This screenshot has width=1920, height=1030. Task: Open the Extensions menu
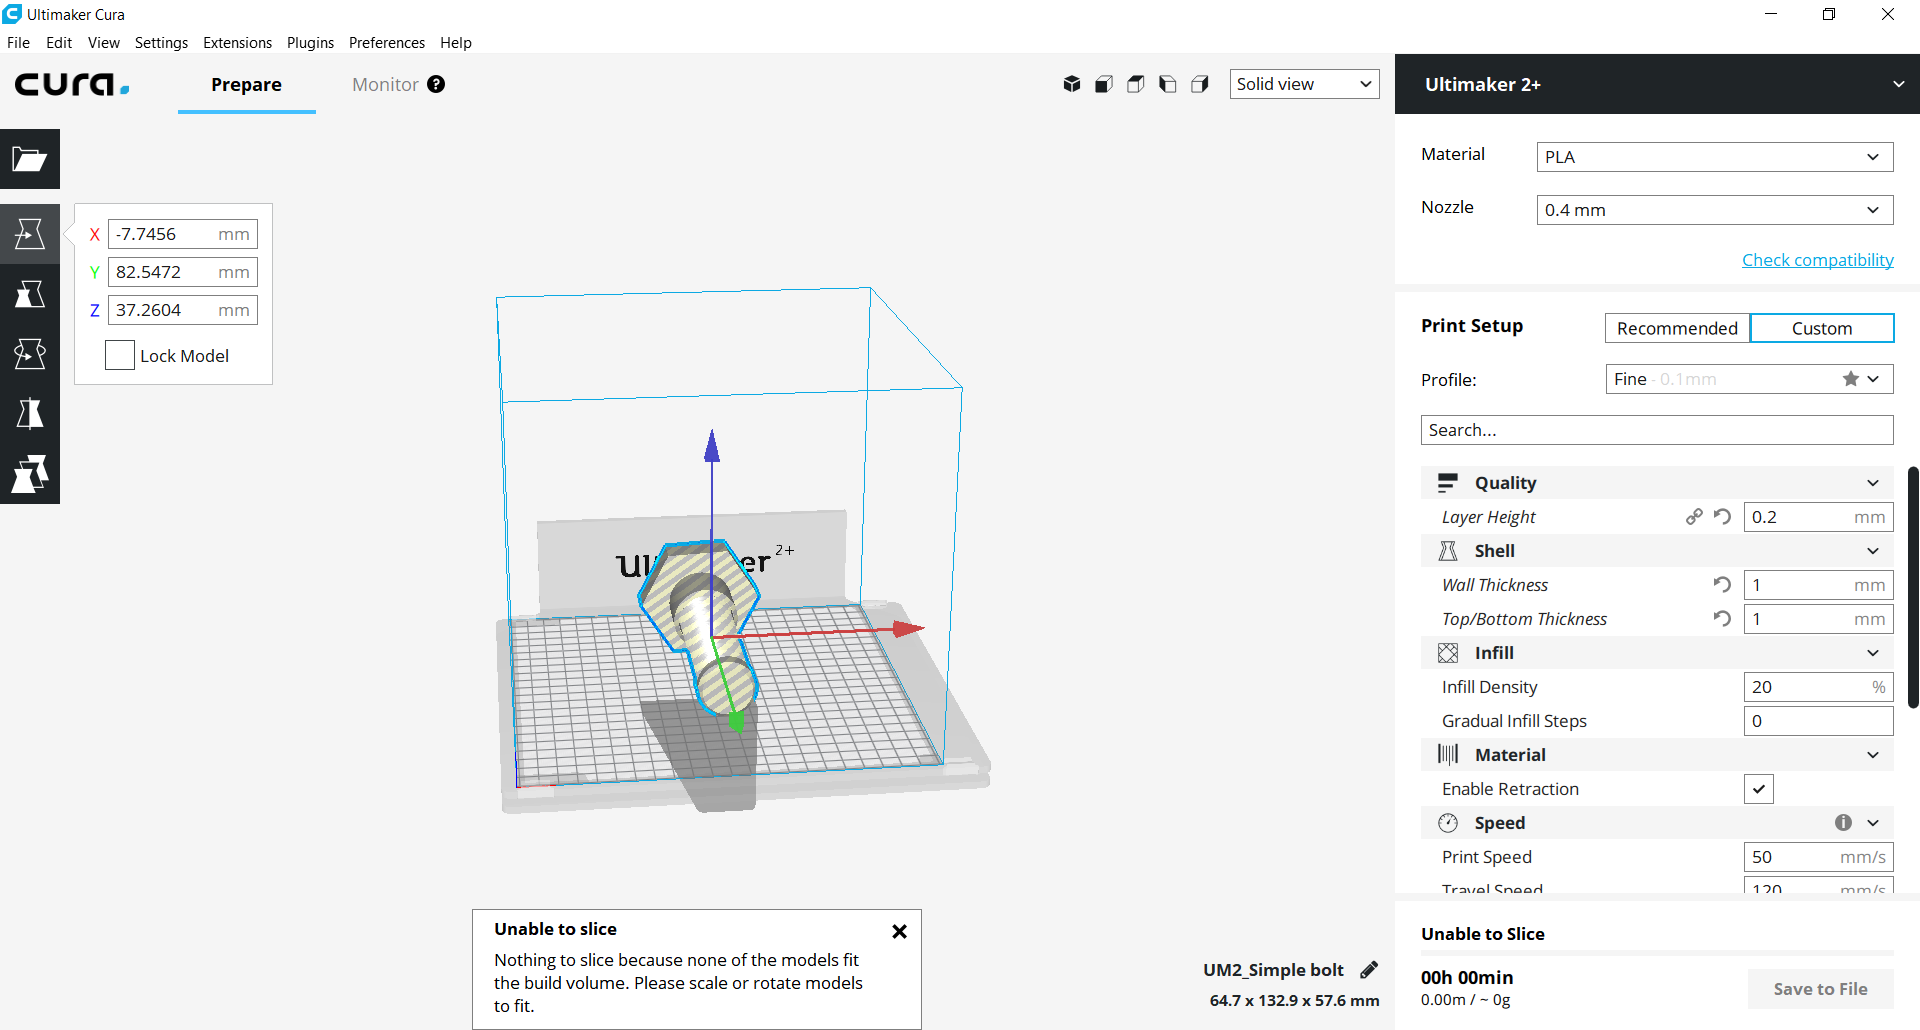(x=237, y=43)
